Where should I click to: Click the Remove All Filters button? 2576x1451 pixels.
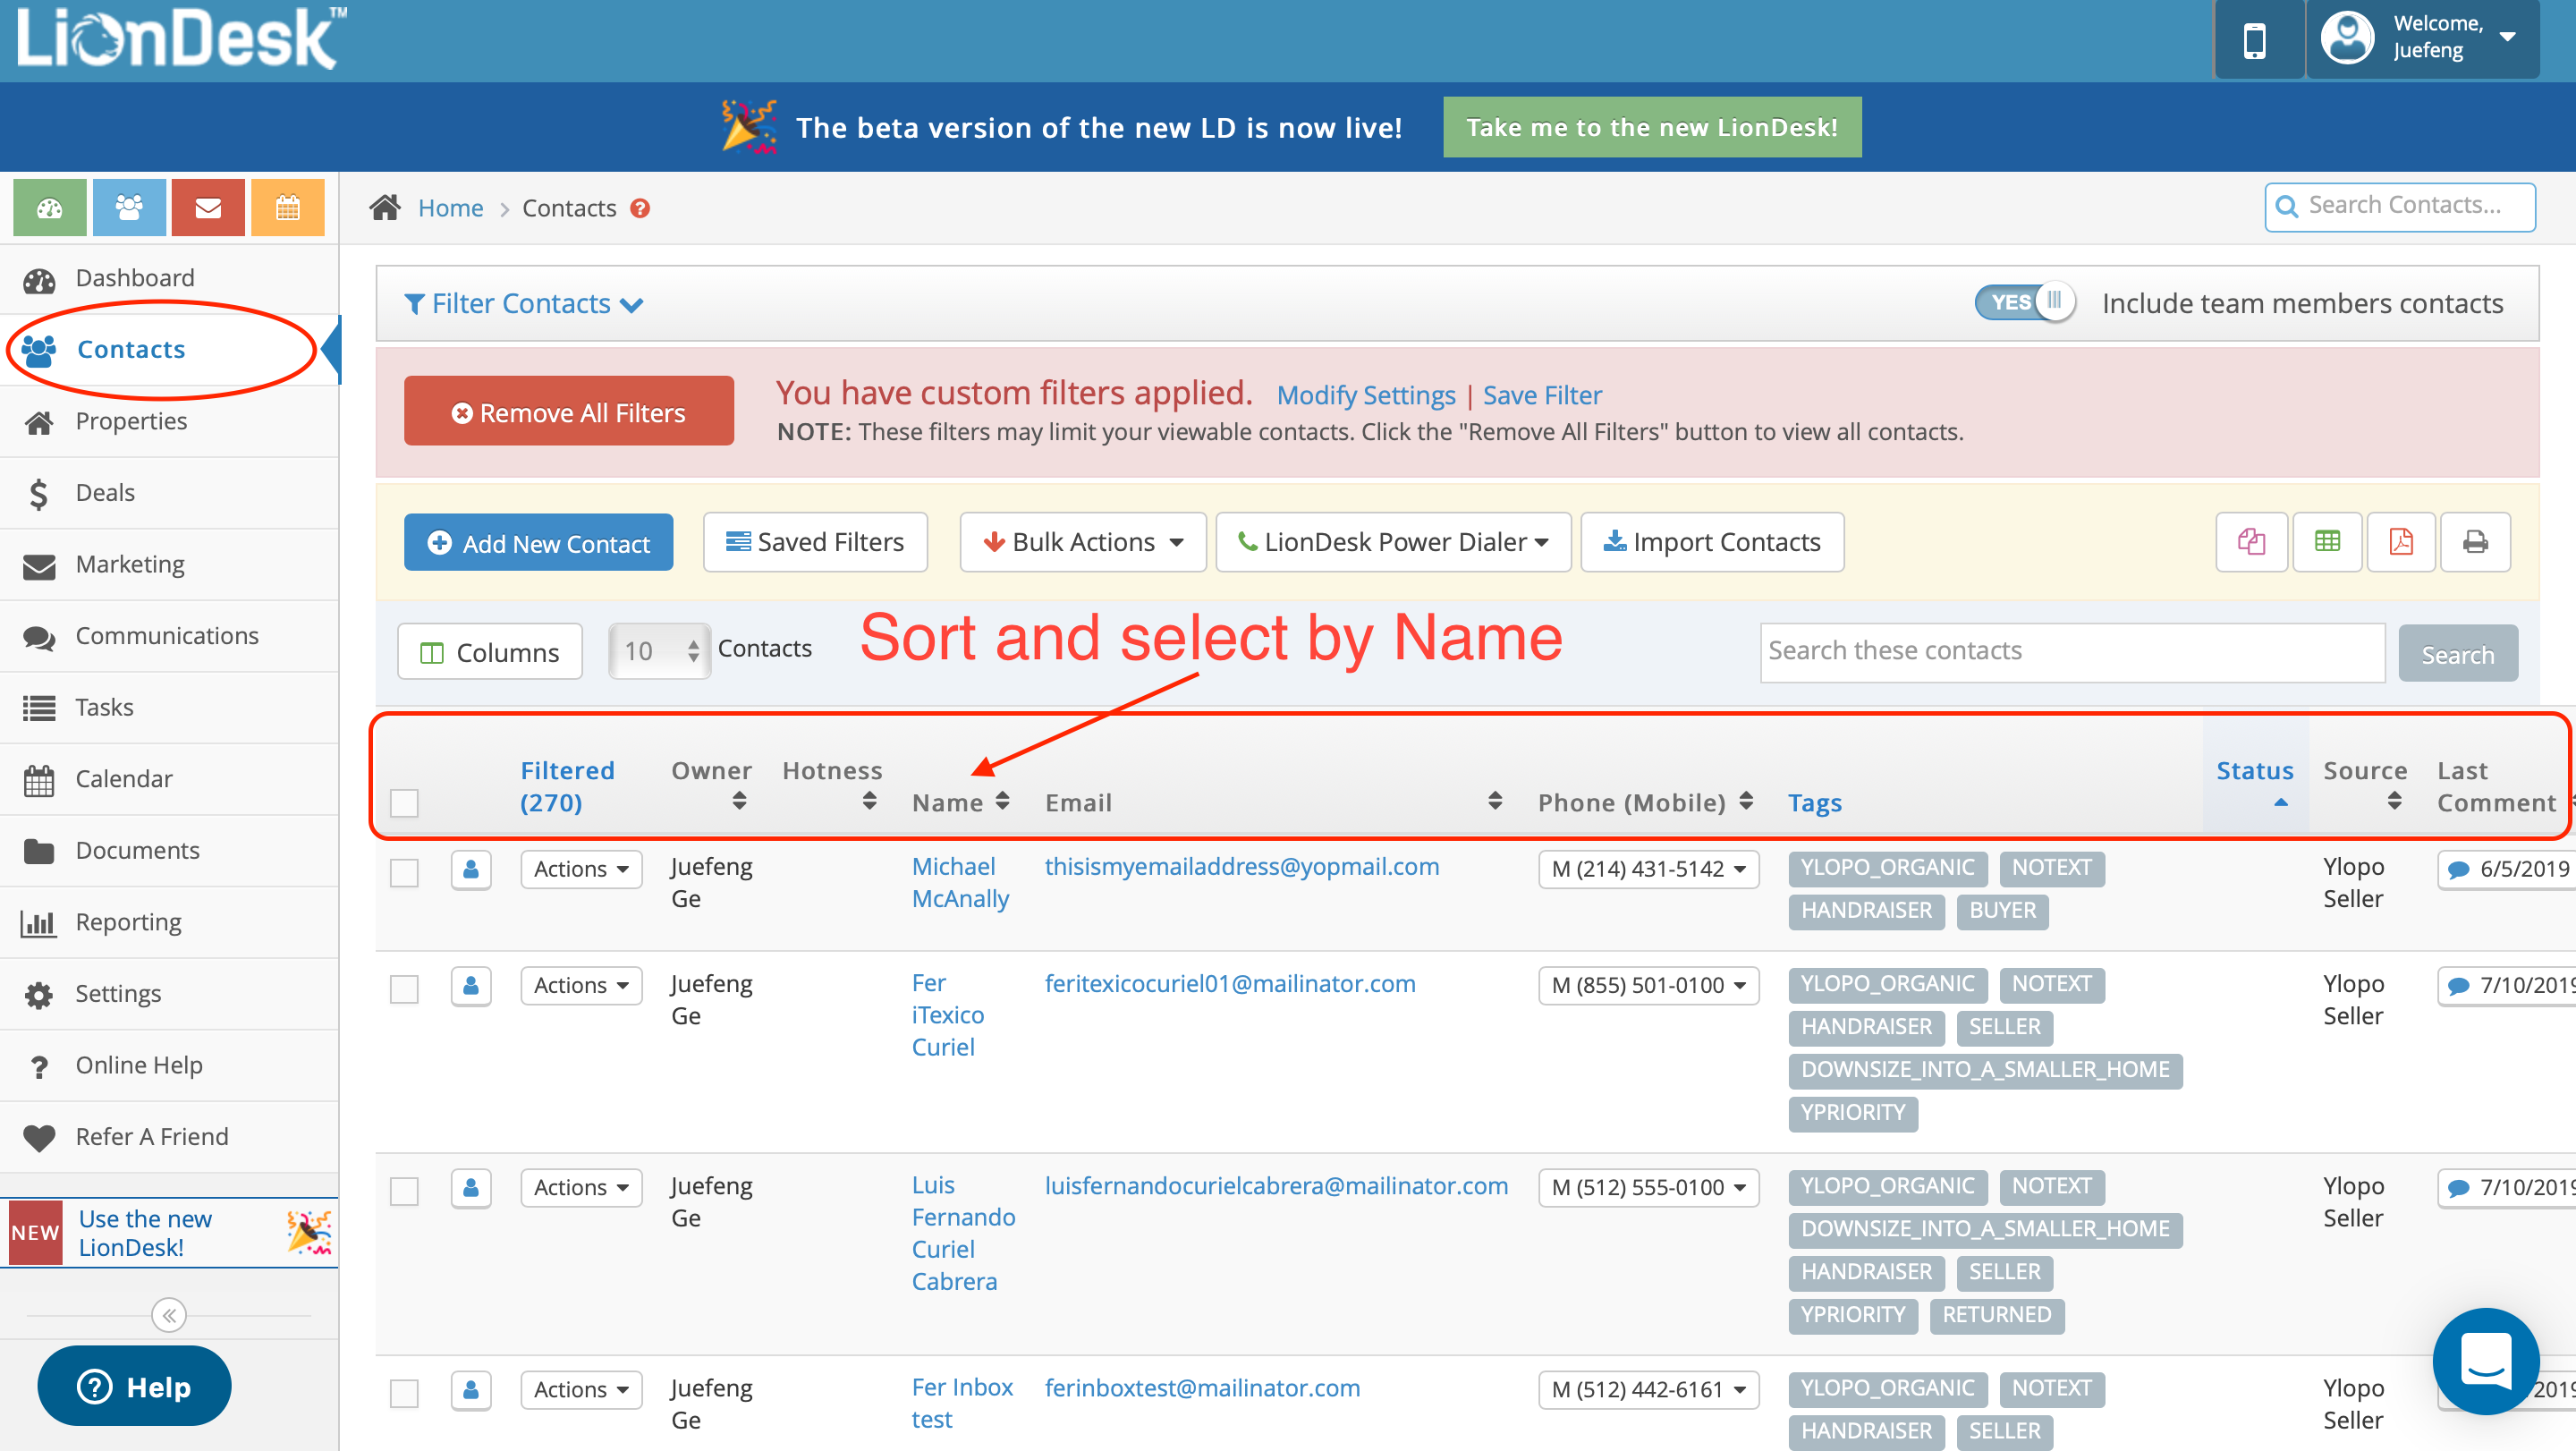click(568, 412)
